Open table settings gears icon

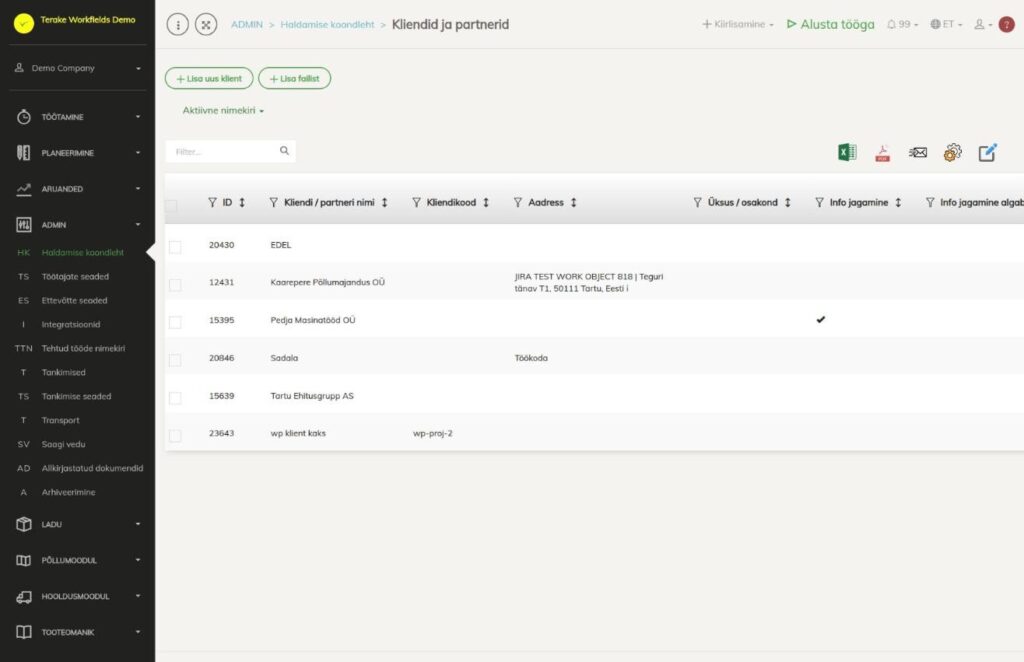(952, 153)
